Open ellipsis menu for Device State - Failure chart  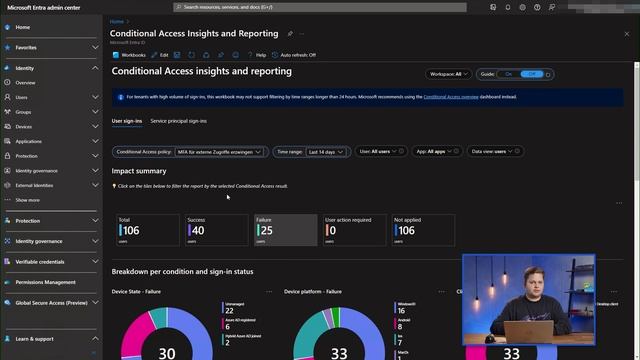[x=269, y=292]
